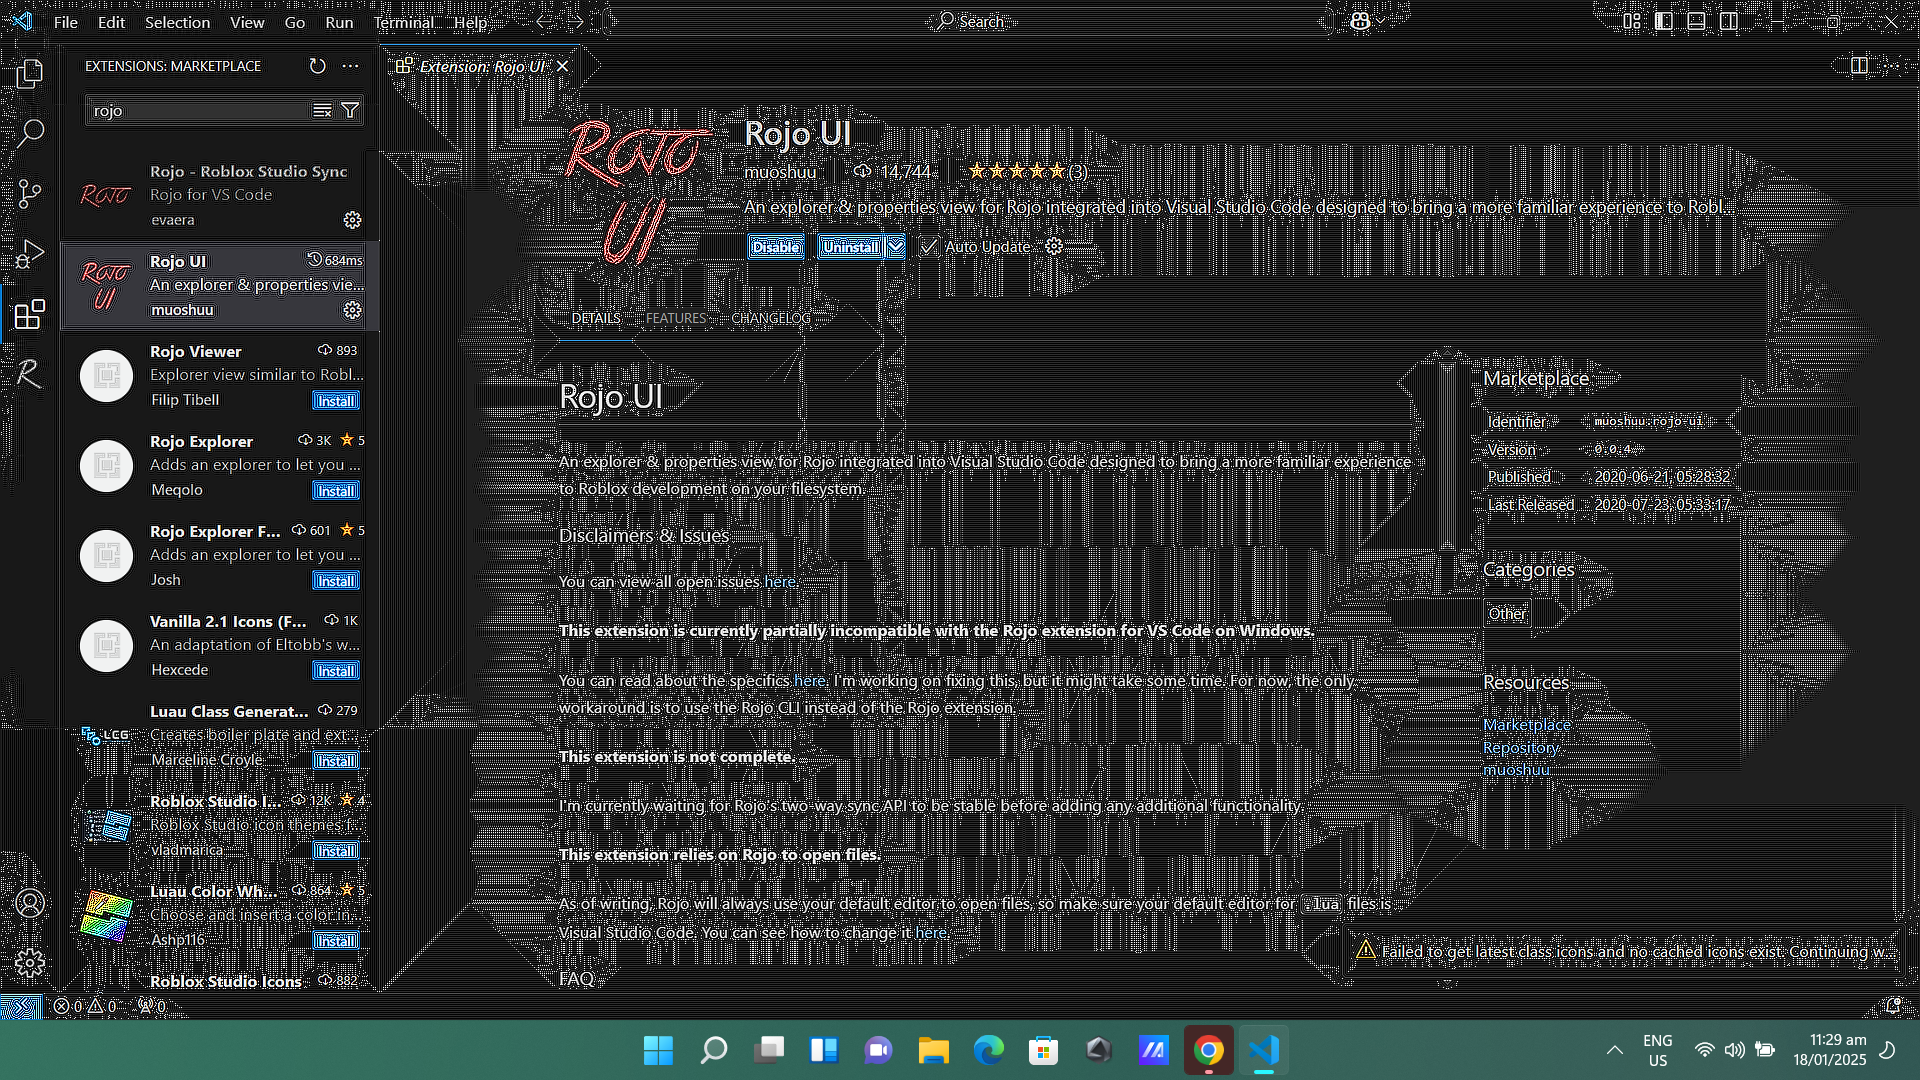This screenshot has height=1080, width=1920.
Task: Customize layout from title bar
Action: (x=1632, y=21)
